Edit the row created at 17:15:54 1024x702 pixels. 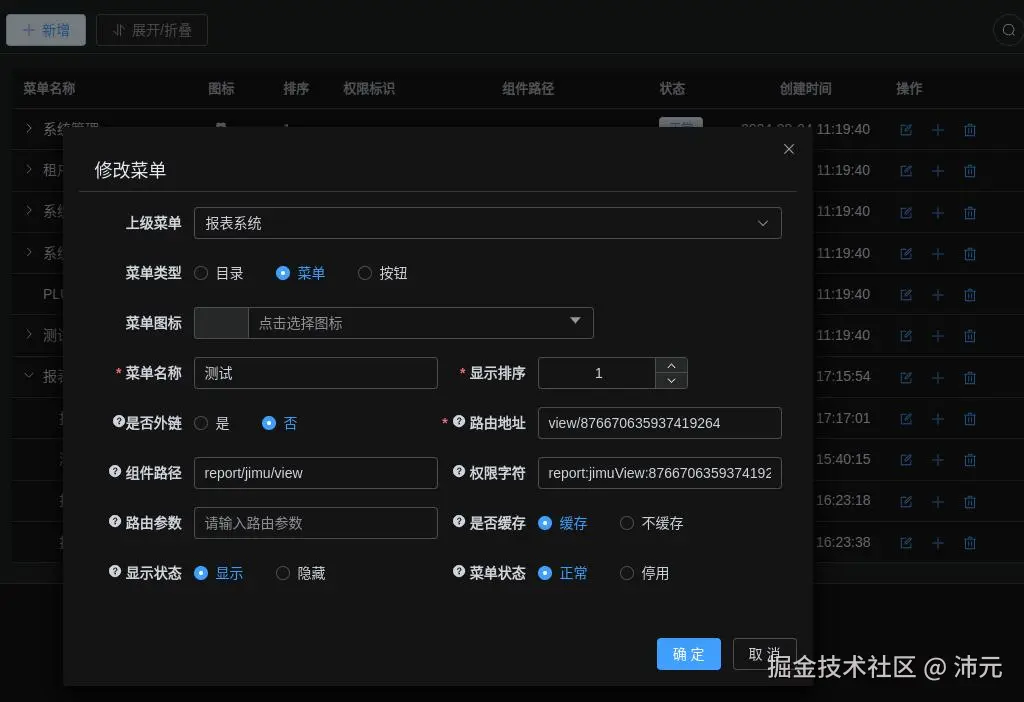tap(906, 377)
